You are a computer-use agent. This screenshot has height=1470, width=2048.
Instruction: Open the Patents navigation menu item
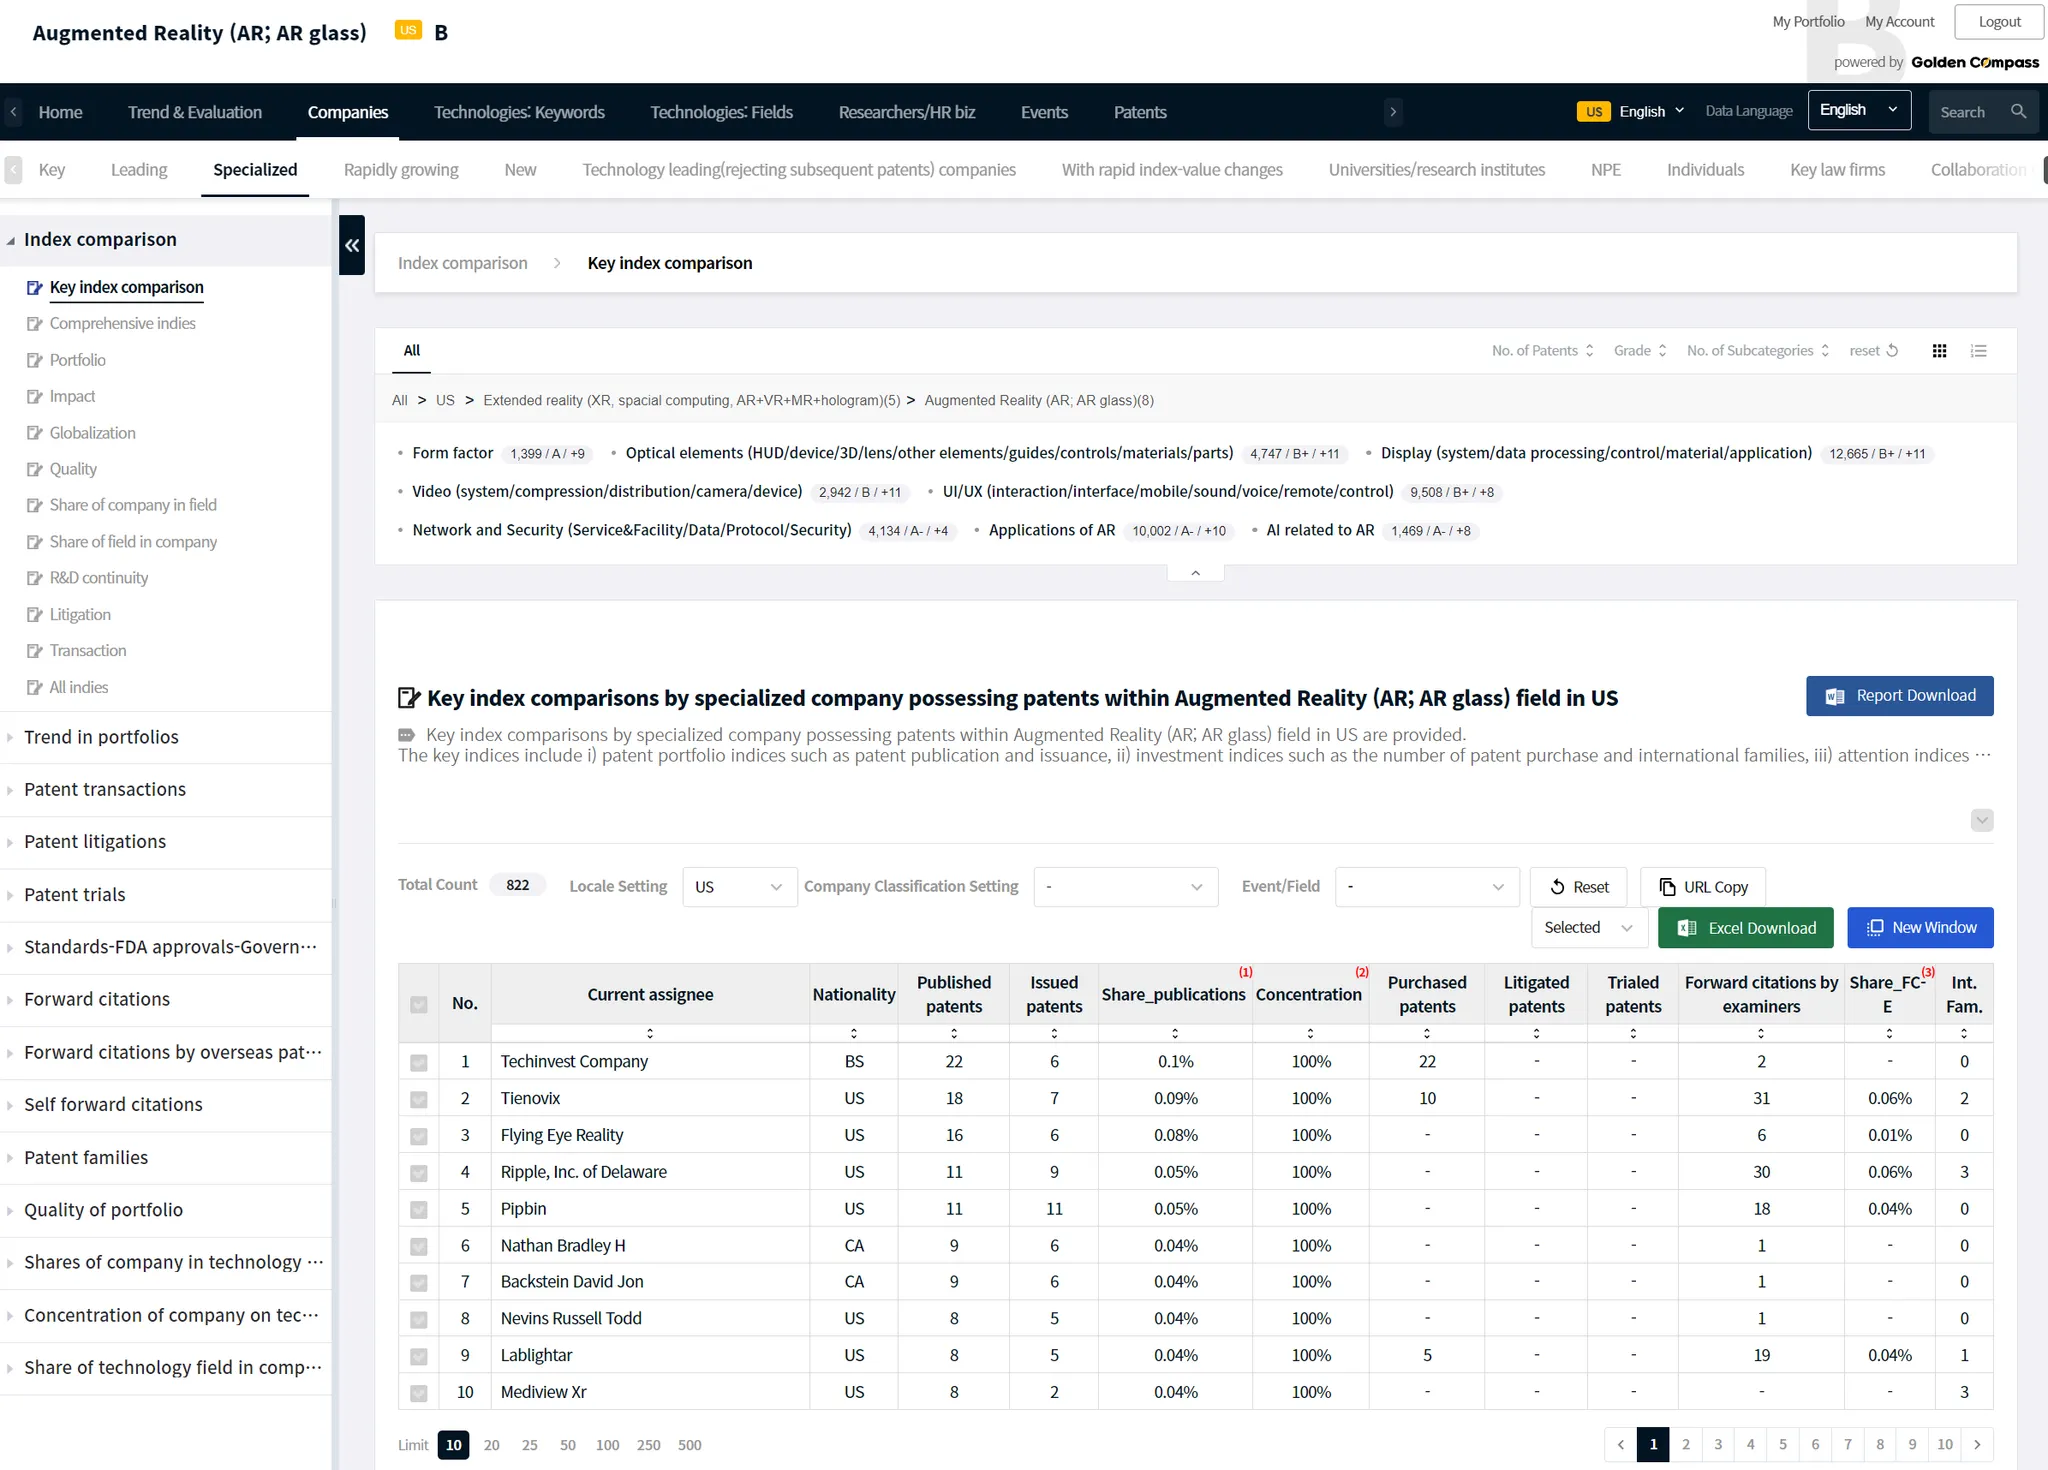coord(1139,112)
